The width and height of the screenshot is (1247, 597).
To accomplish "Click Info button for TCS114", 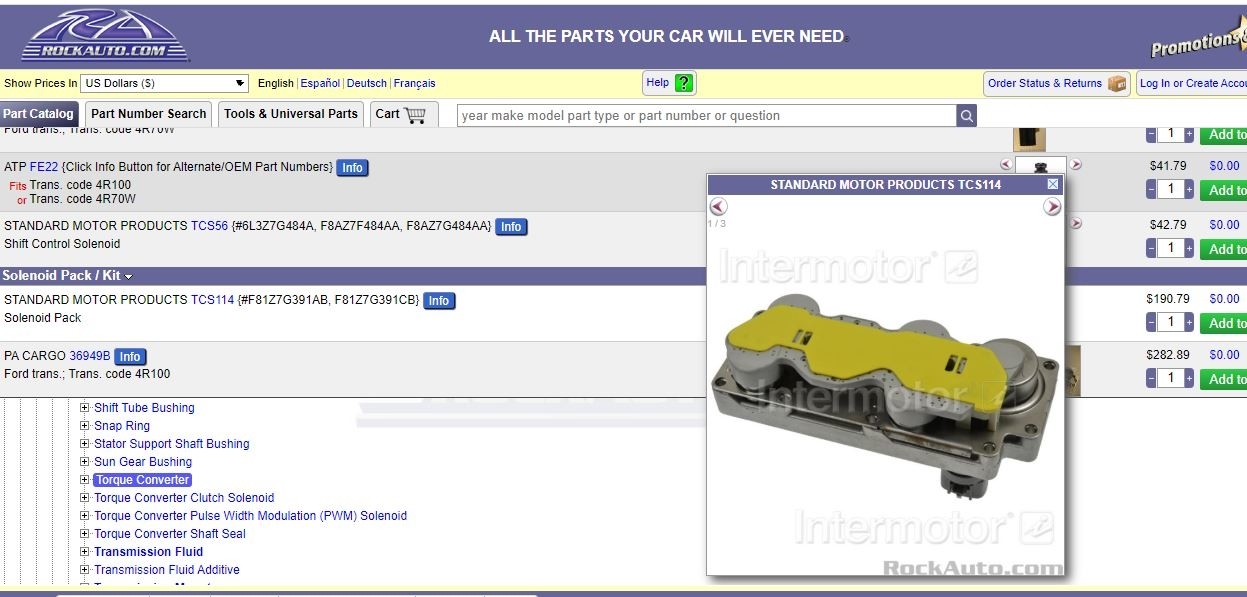I will 439,301.
